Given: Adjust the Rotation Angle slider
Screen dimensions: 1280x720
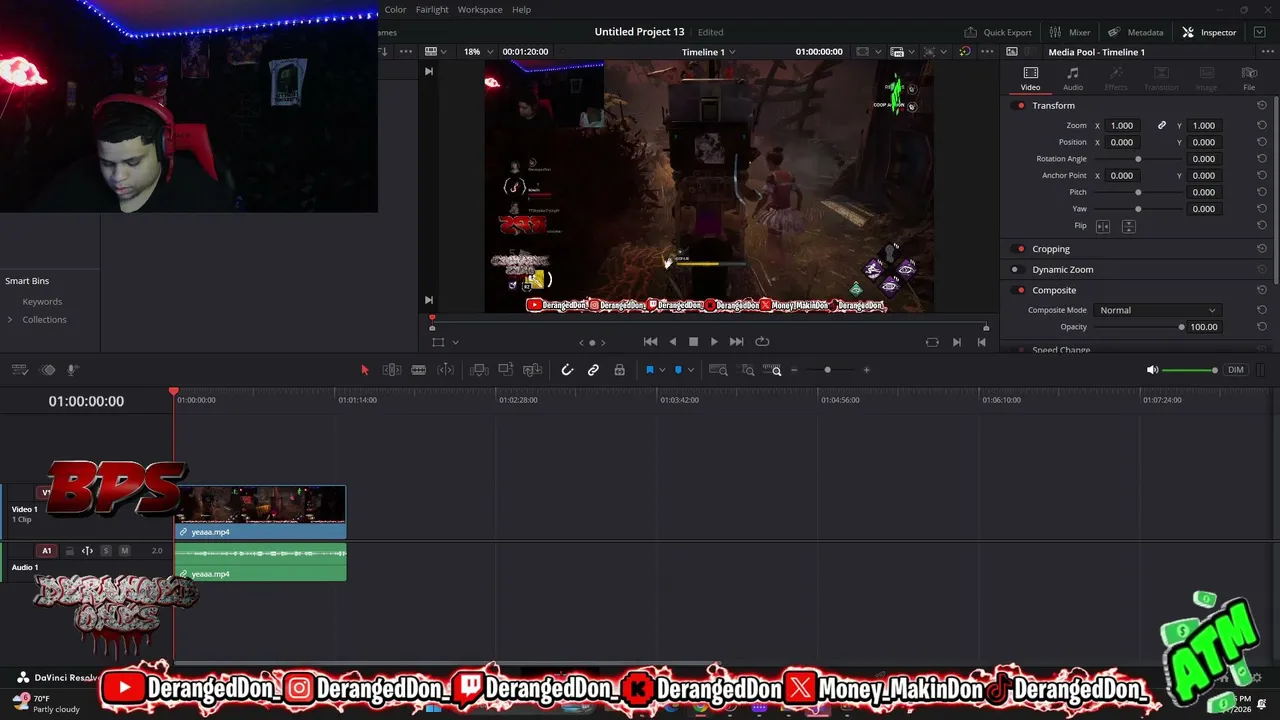Looking at the screenshot, I should point(1138,159).
